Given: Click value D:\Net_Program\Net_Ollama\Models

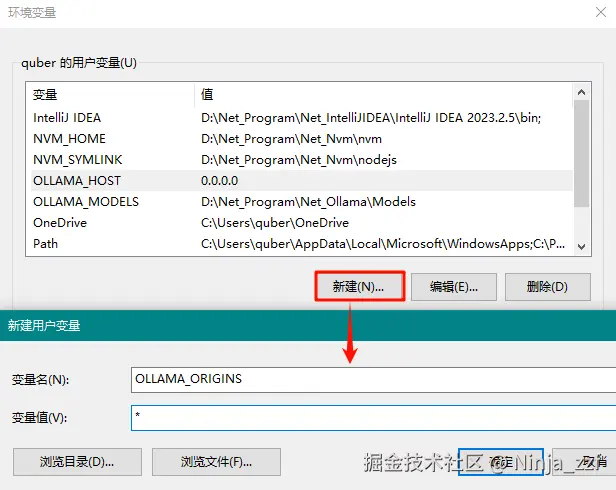Looking at the screenshot, I should (x=308, y=202).
